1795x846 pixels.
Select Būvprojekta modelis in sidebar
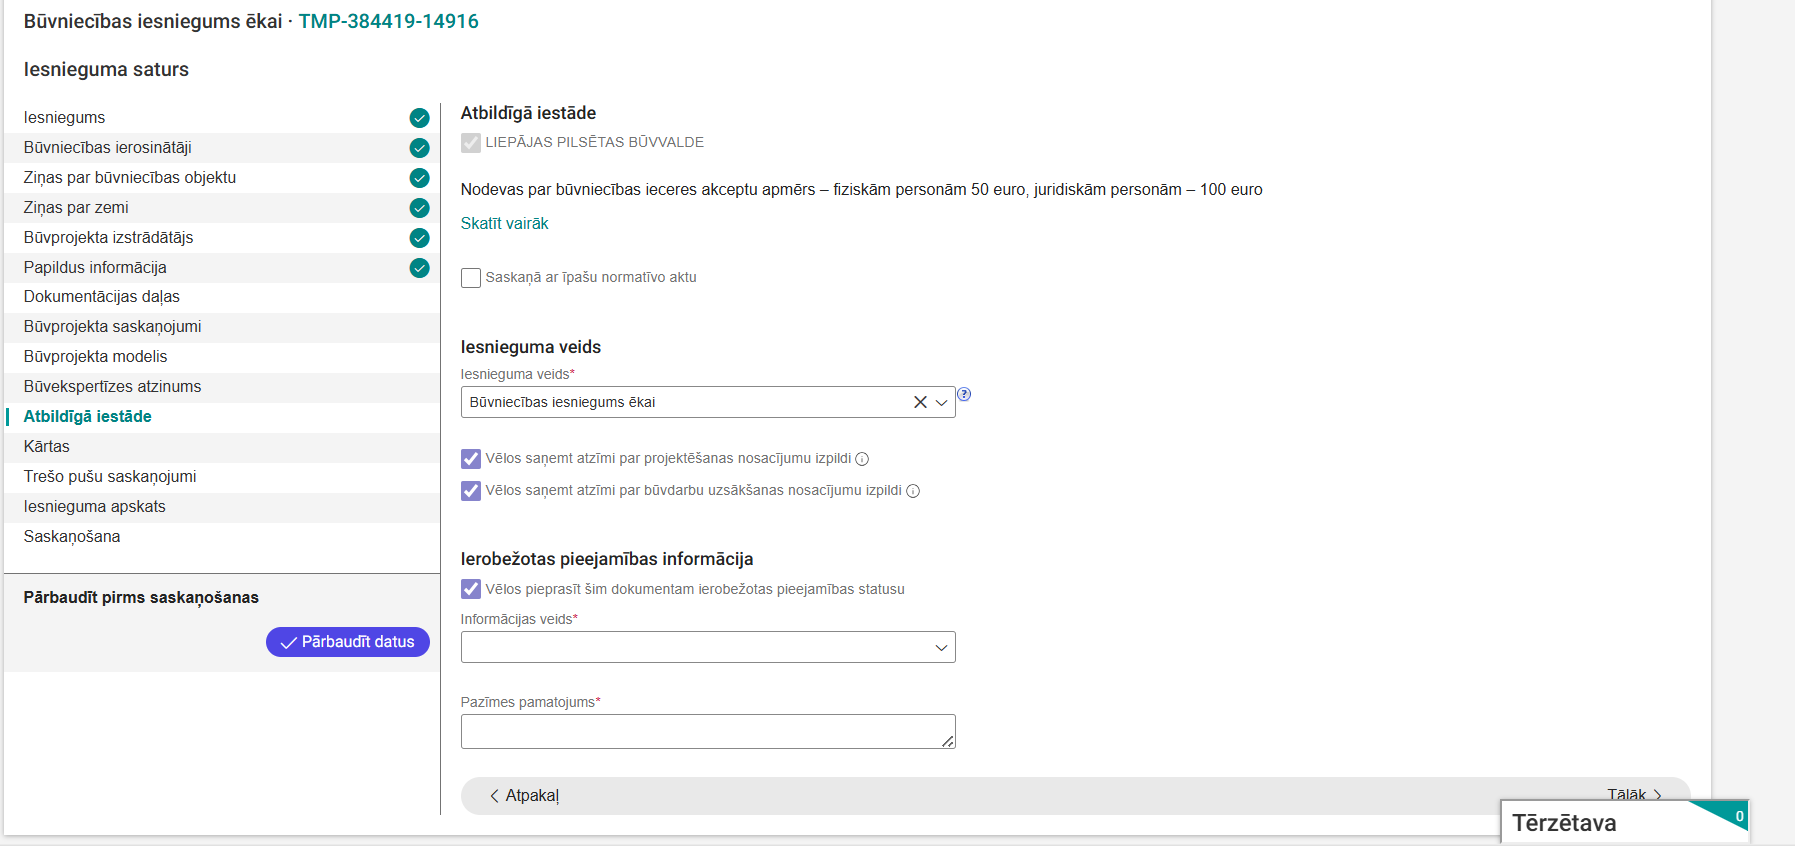(x=96, y=357)
